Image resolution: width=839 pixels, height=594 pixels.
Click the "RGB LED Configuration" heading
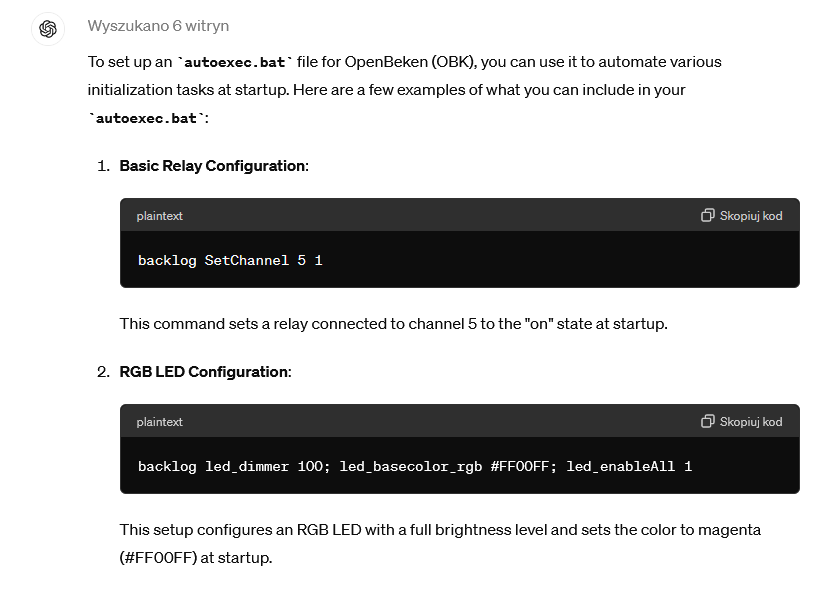(x=204, y=372)
